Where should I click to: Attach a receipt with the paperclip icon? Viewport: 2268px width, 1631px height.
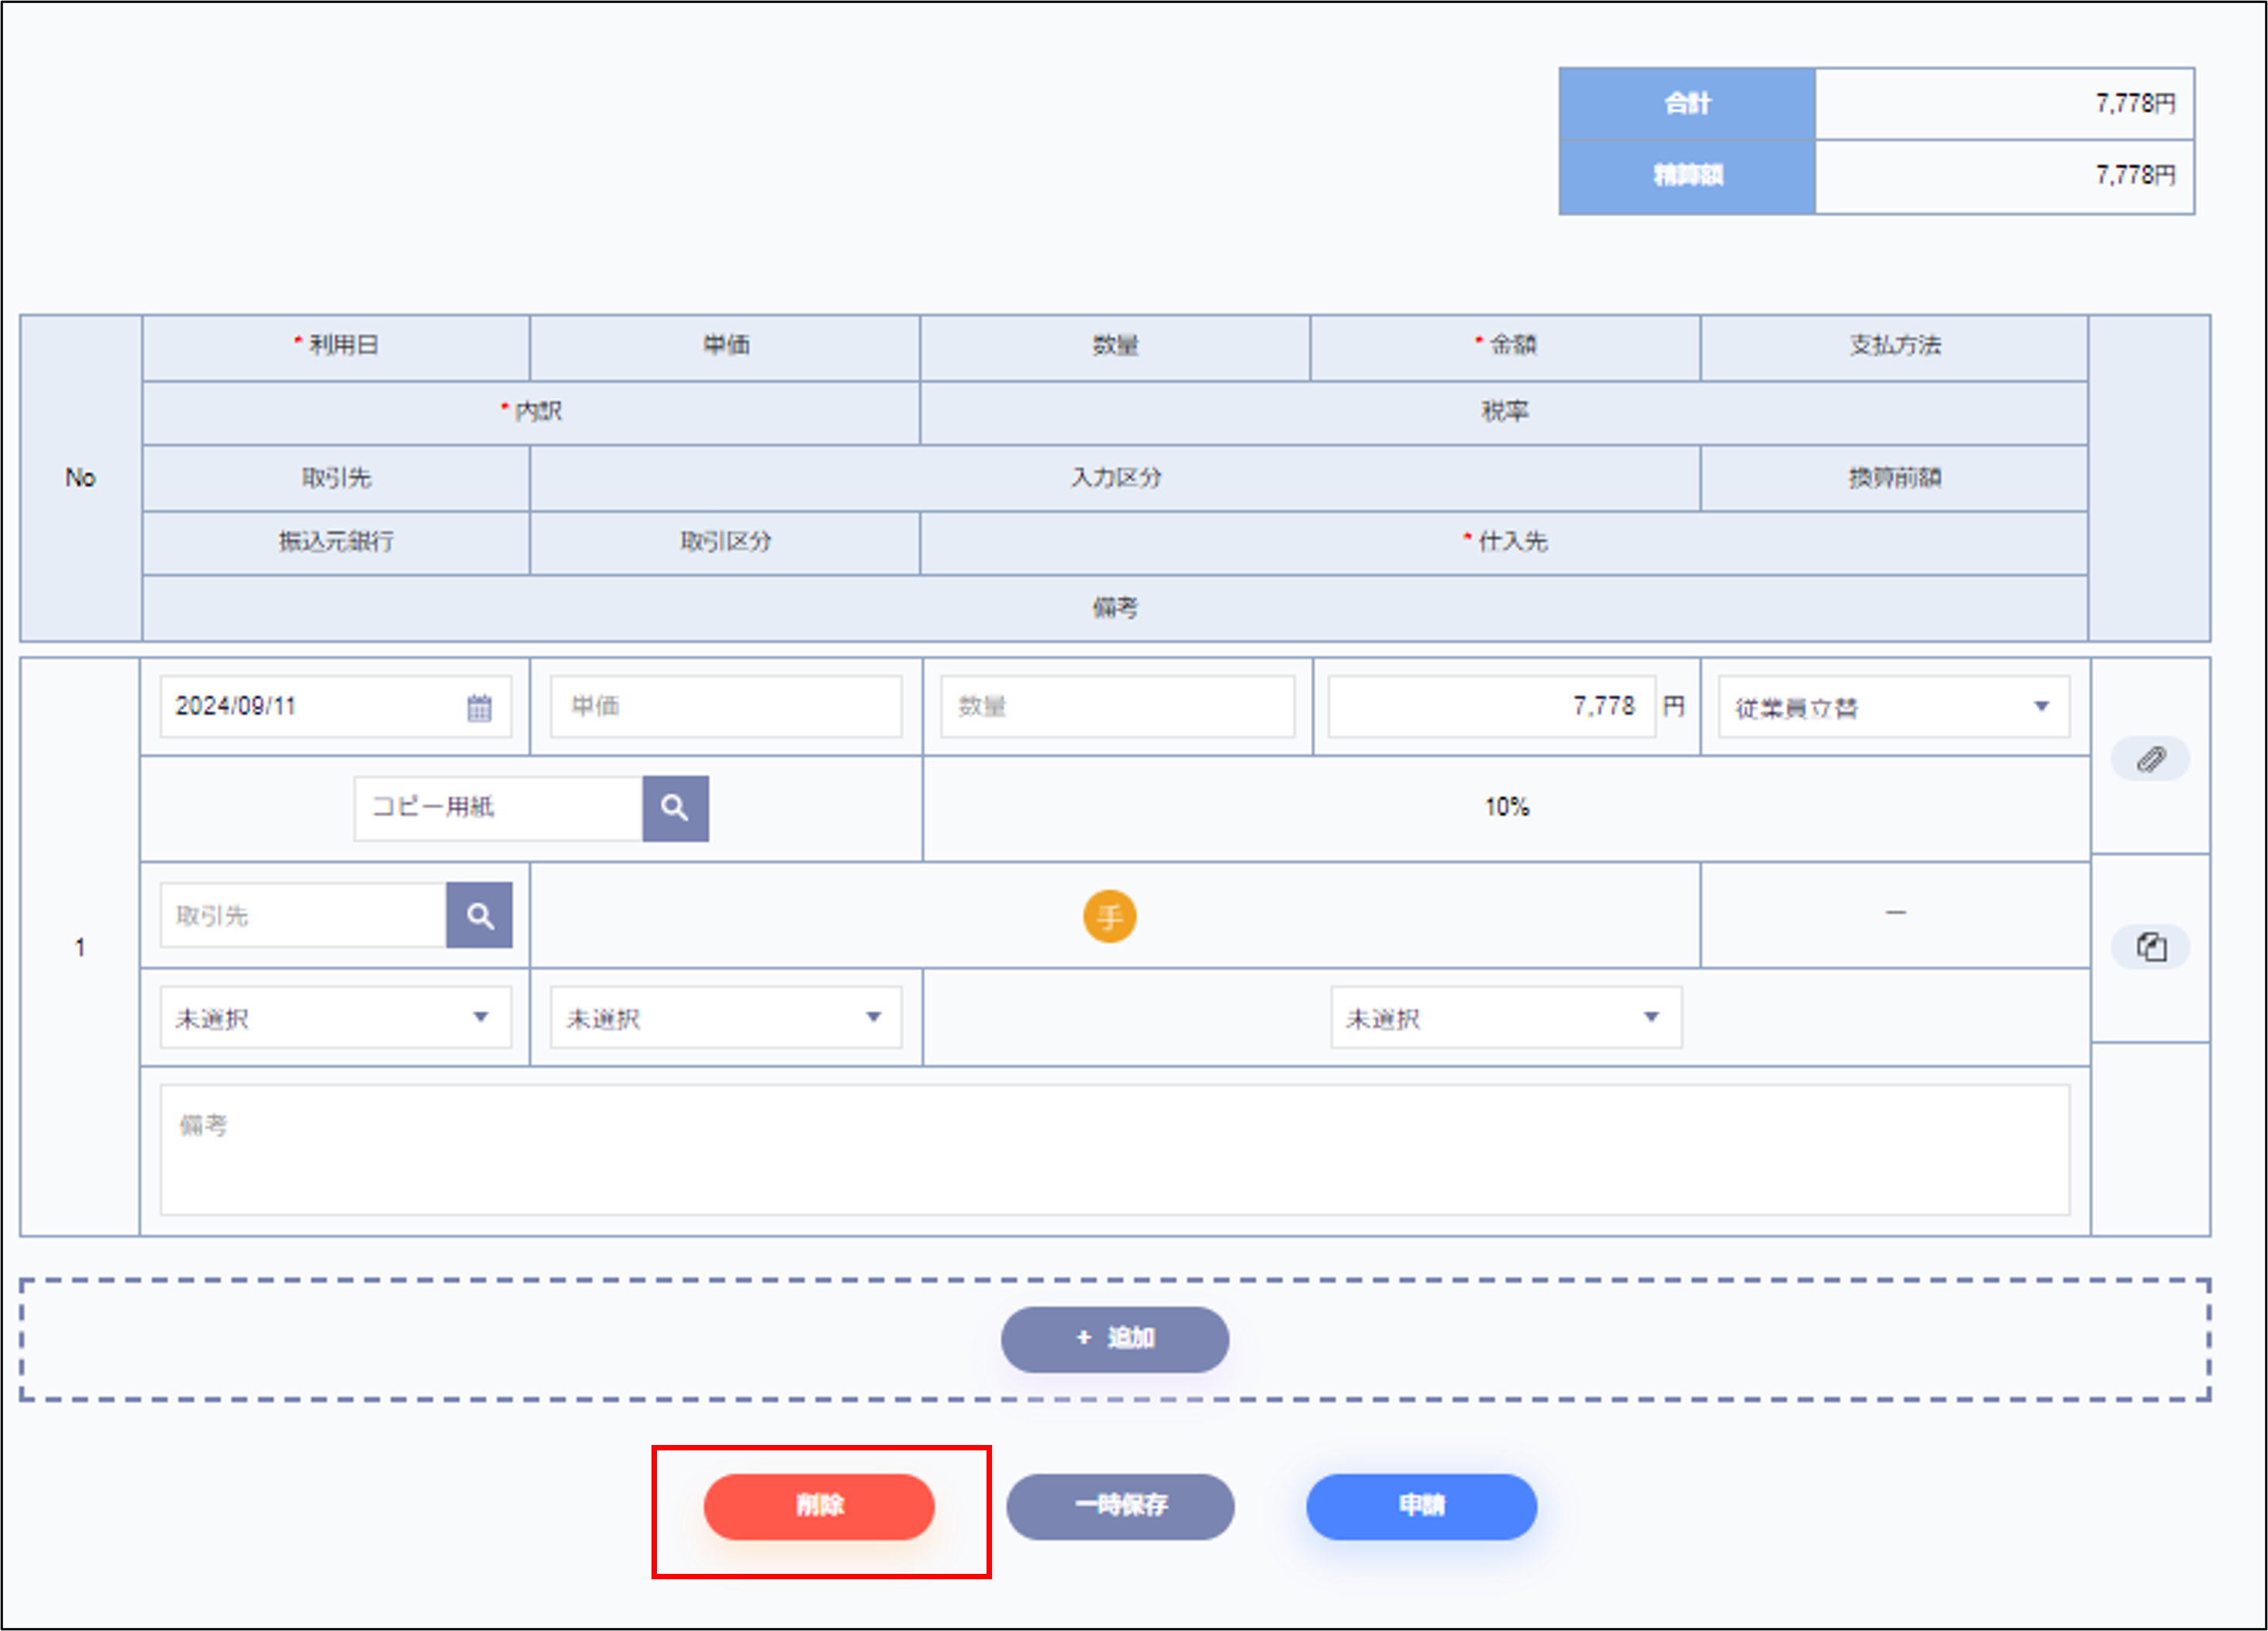tap(2150, 758)
